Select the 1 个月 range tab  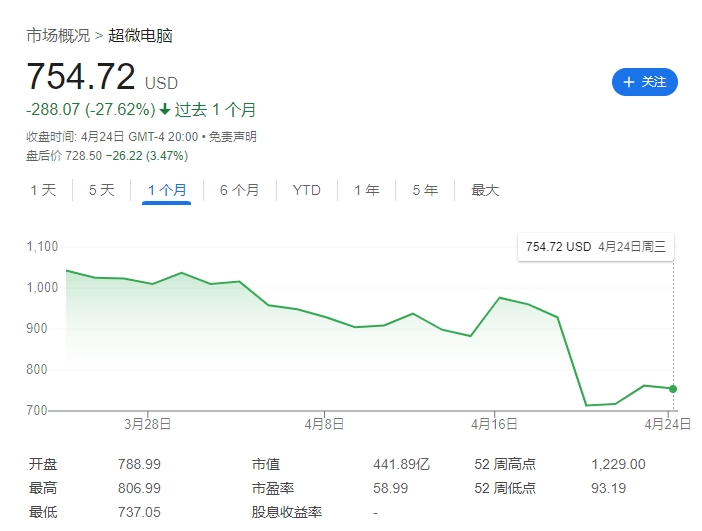click(166, 190)
